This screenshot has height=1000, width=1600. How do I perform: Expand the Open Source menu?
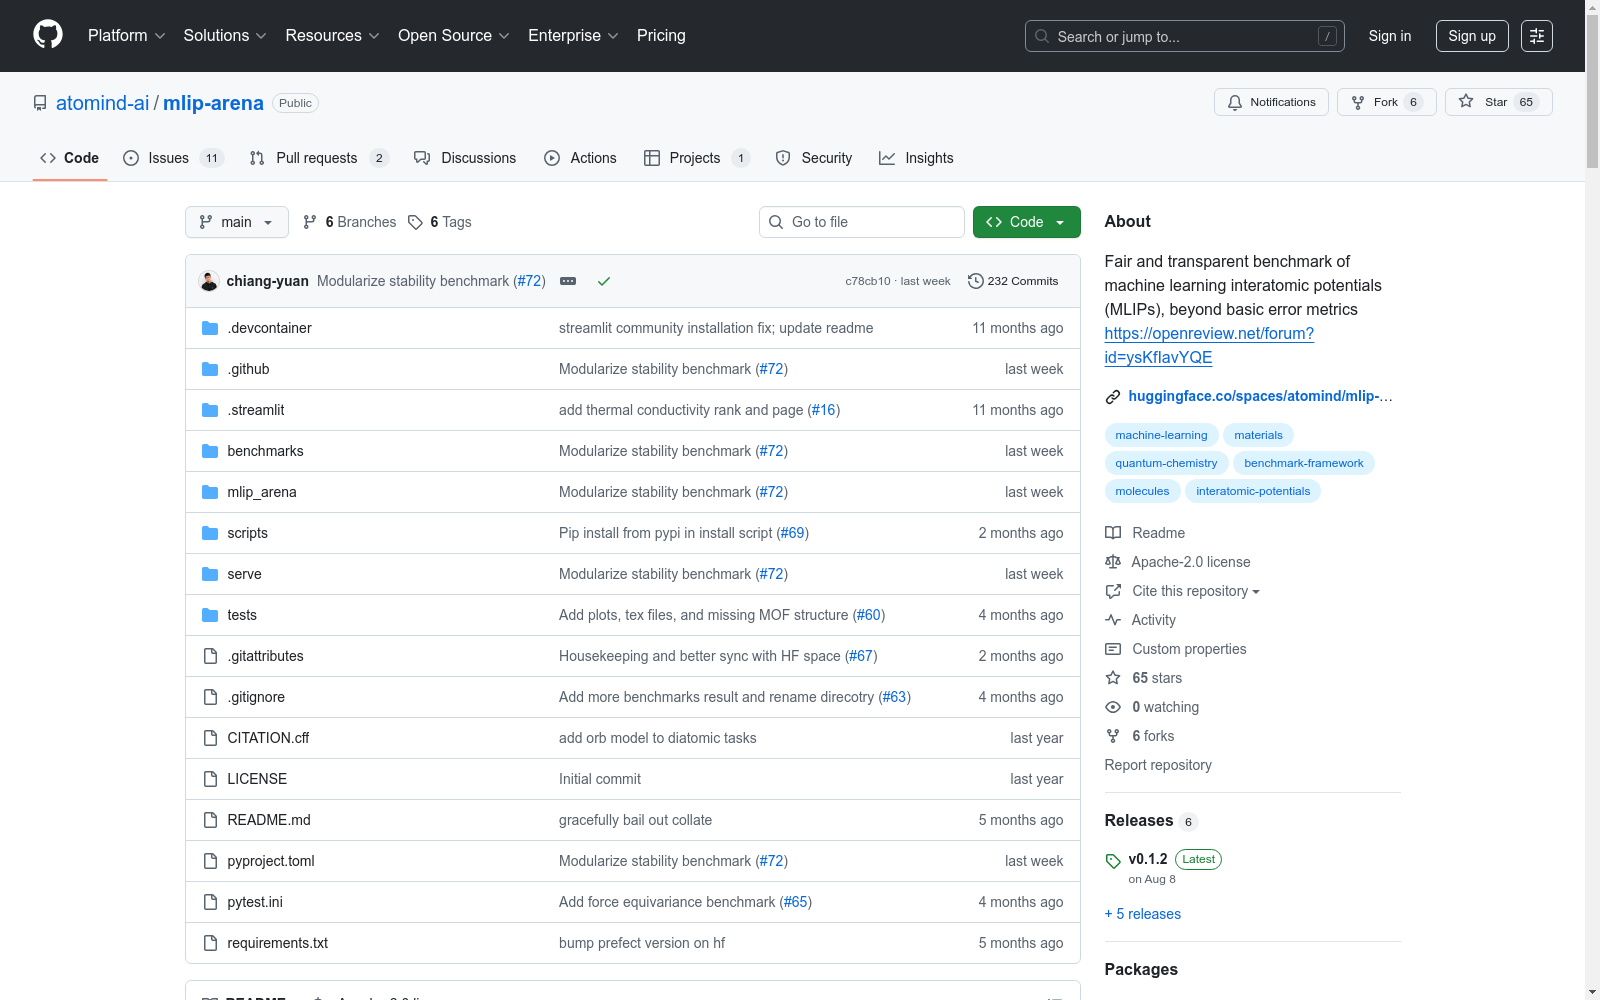(x=454, y=36)
